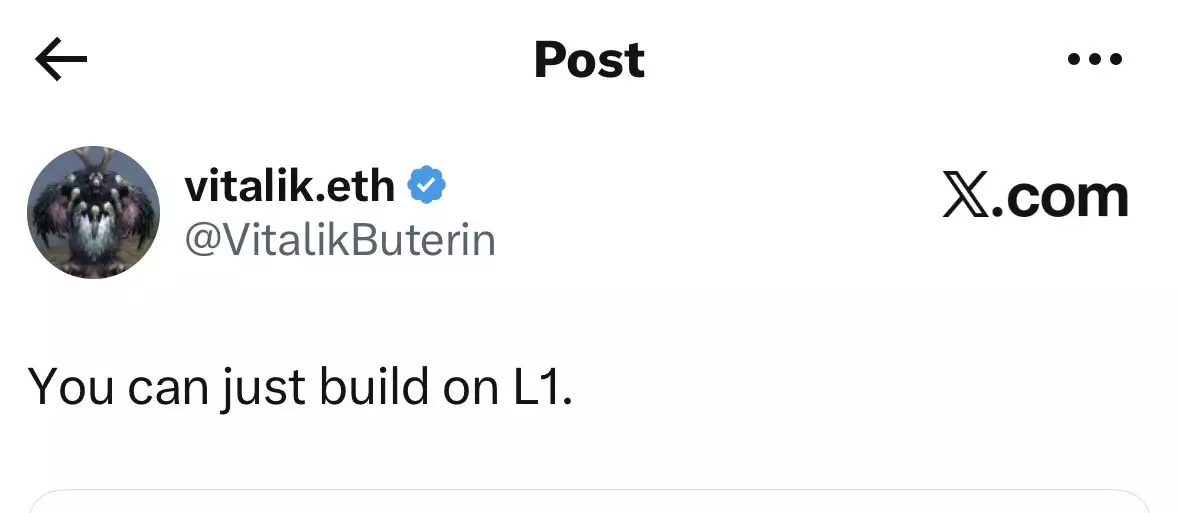
Task: Open the three-dot more options menu
Action: tap(1095, 61)
